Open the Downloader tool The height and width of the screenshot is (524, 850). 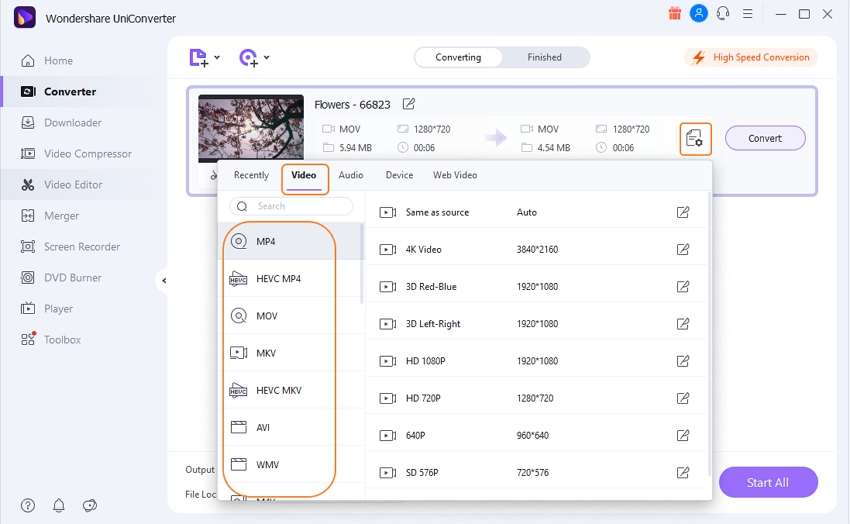point(61,122)
